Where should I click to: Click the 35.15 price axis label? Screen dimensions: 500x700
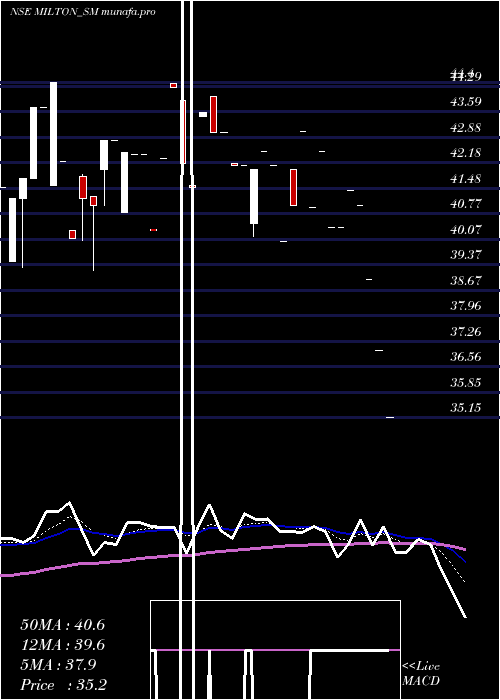point(466,408)
